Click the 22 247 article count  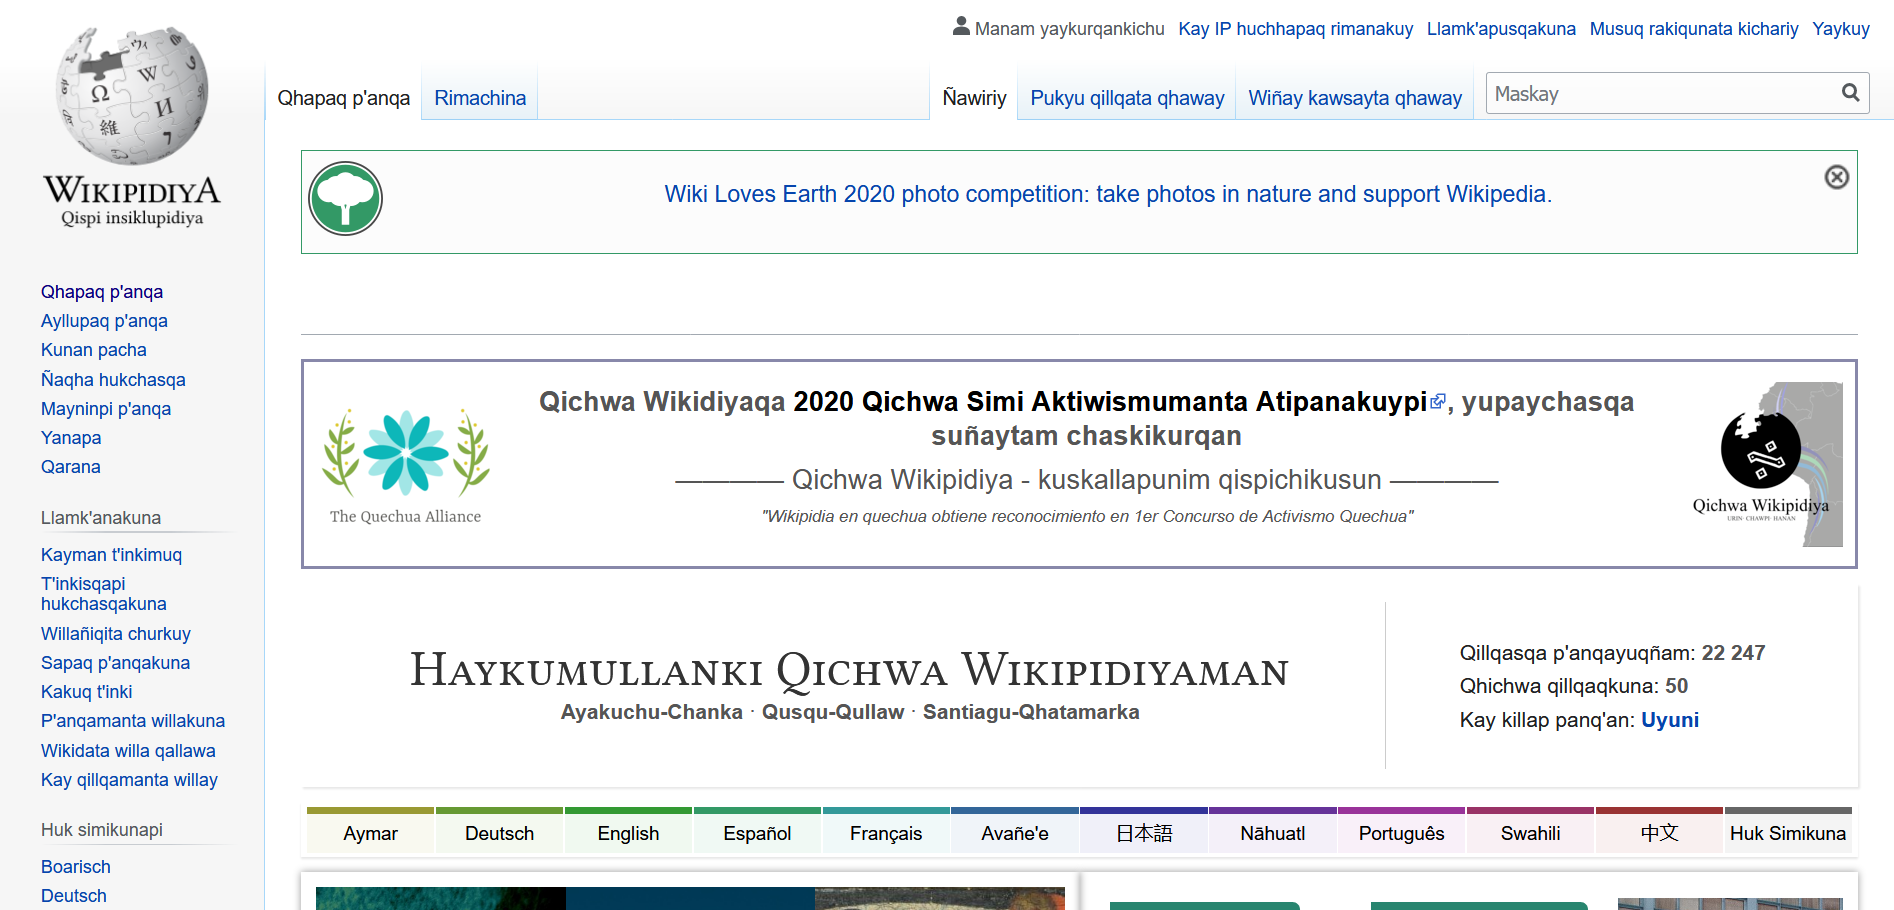pyautogui.click(x=1733, y=653)
